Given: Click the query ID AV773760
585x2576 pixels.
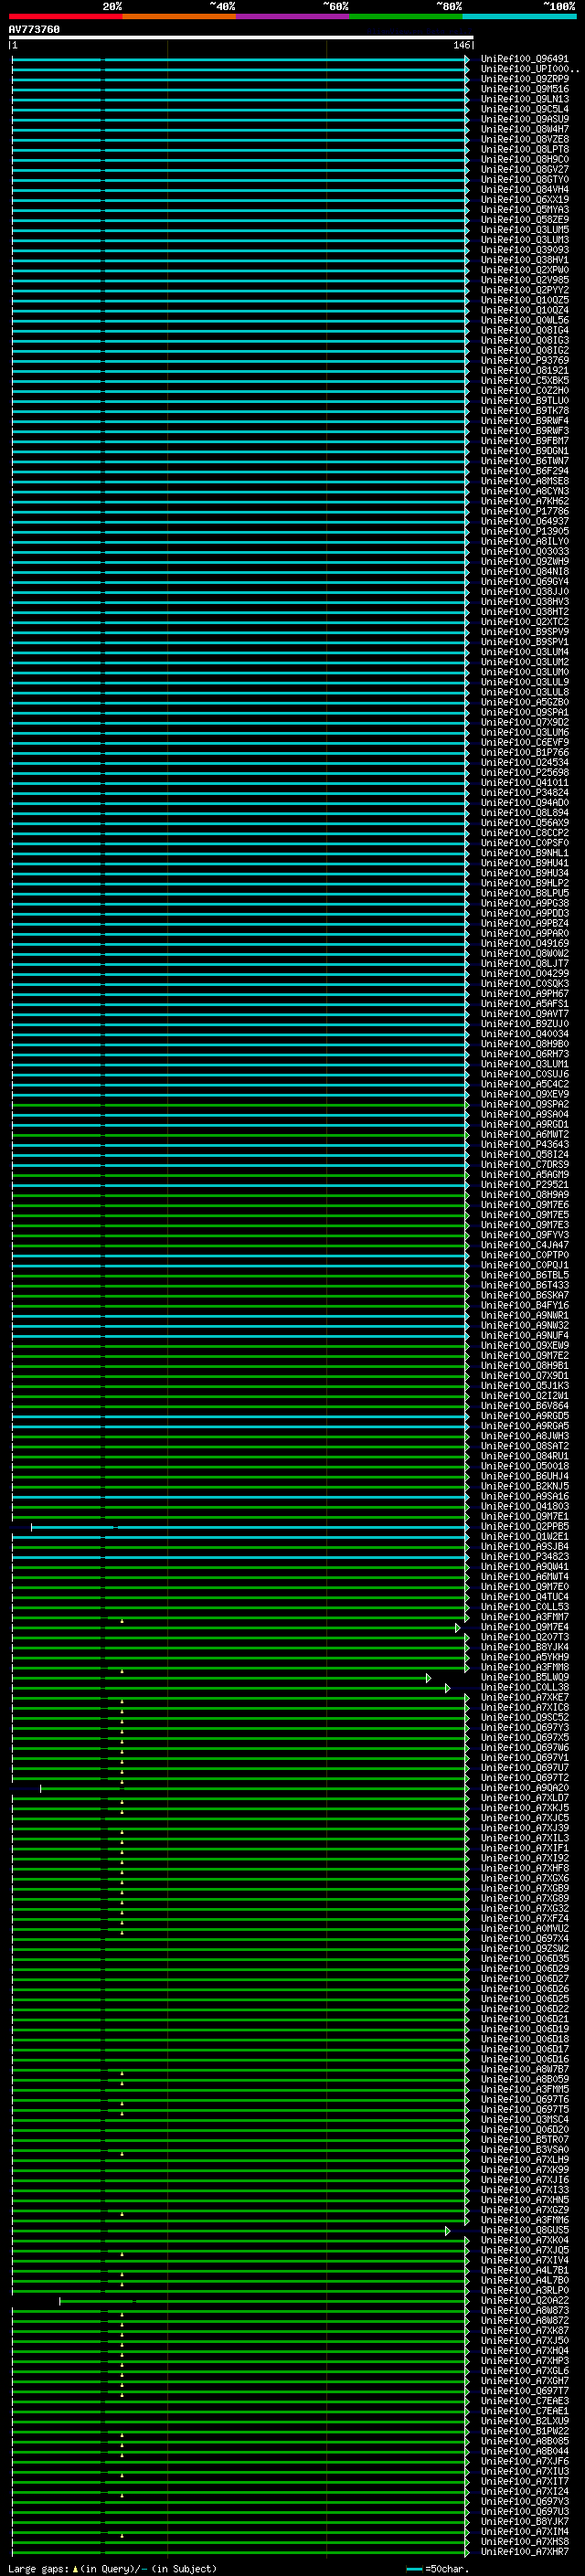Looking at the screenshot, I should pyautogui.click(x=34, y=30).
